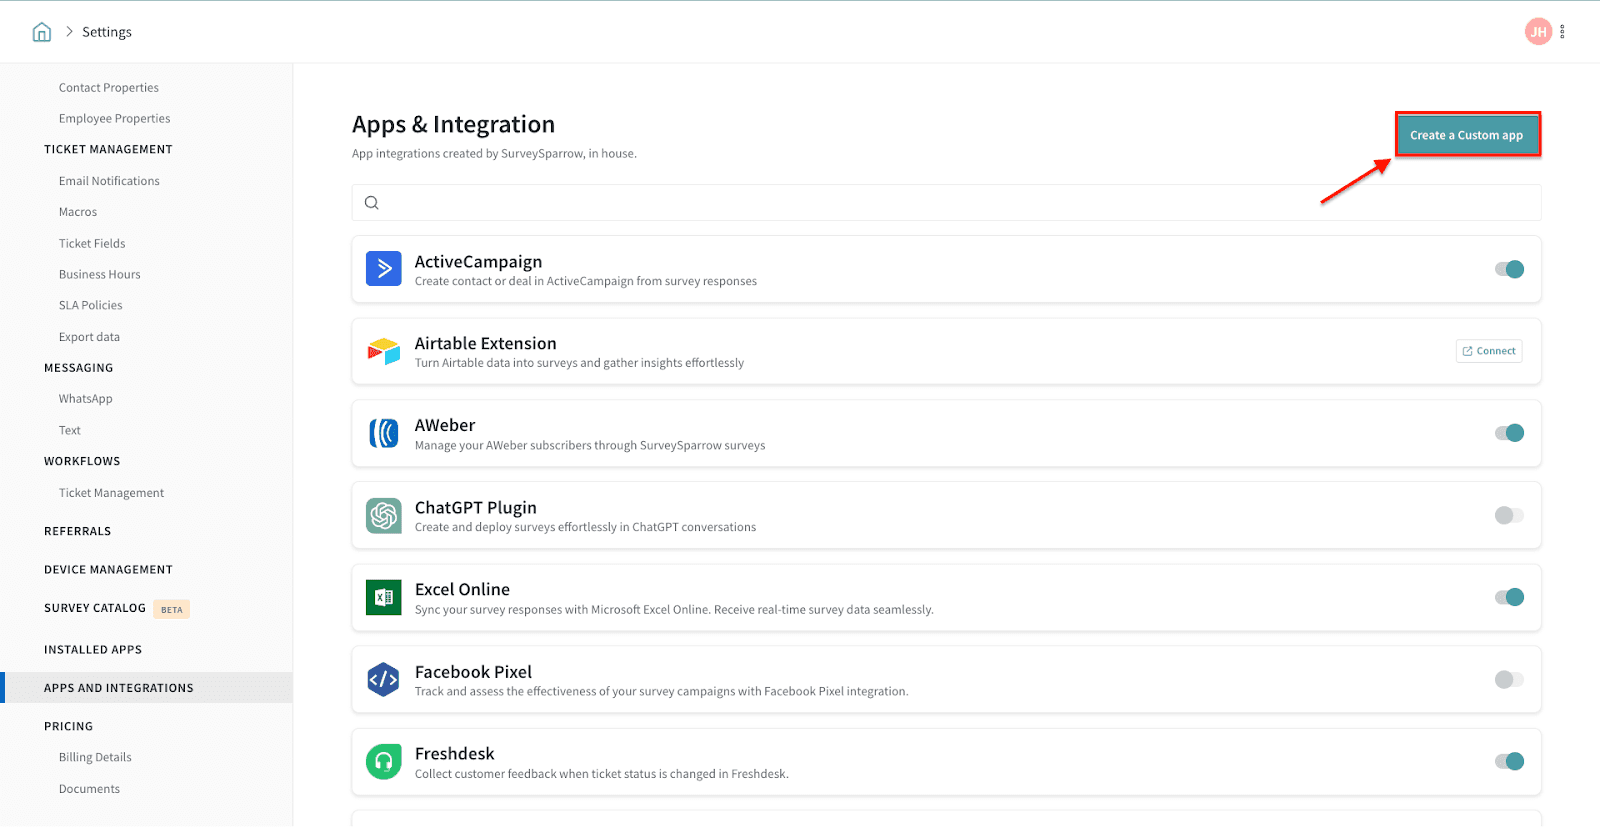Viewport: 1600px width, 828px height.
Task: Select the ChatGPT Plugin icon
Action: click(383, 516)
